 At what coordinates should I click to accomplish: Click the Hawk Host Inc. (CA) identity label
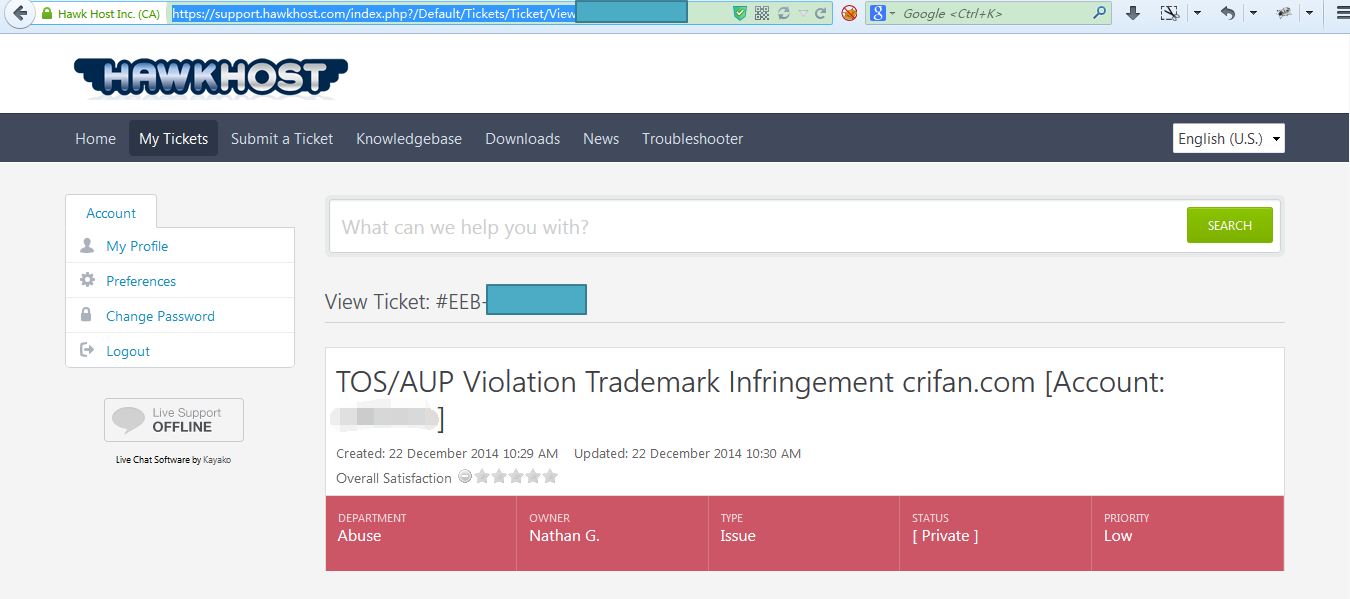(x=109, y=14)
